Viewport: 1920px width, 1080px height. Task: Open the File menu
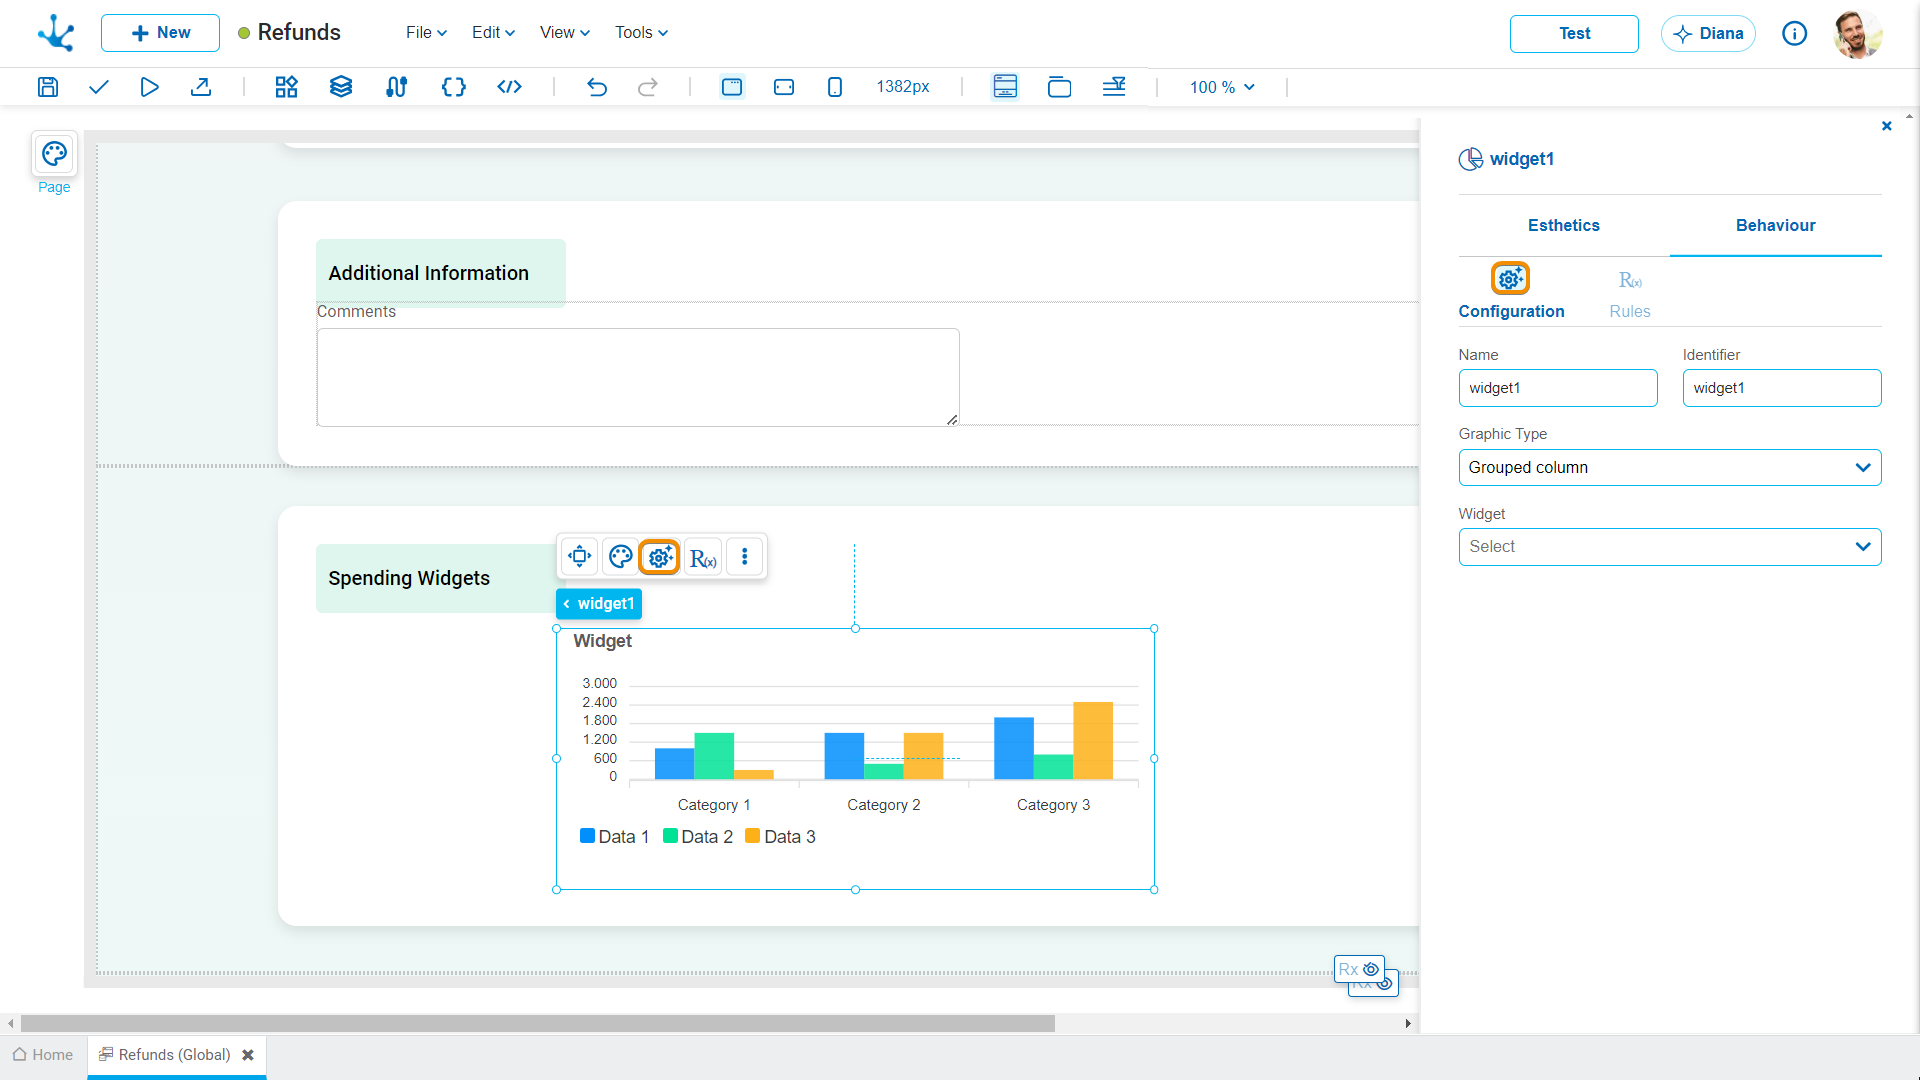click(x=426, y=32)
